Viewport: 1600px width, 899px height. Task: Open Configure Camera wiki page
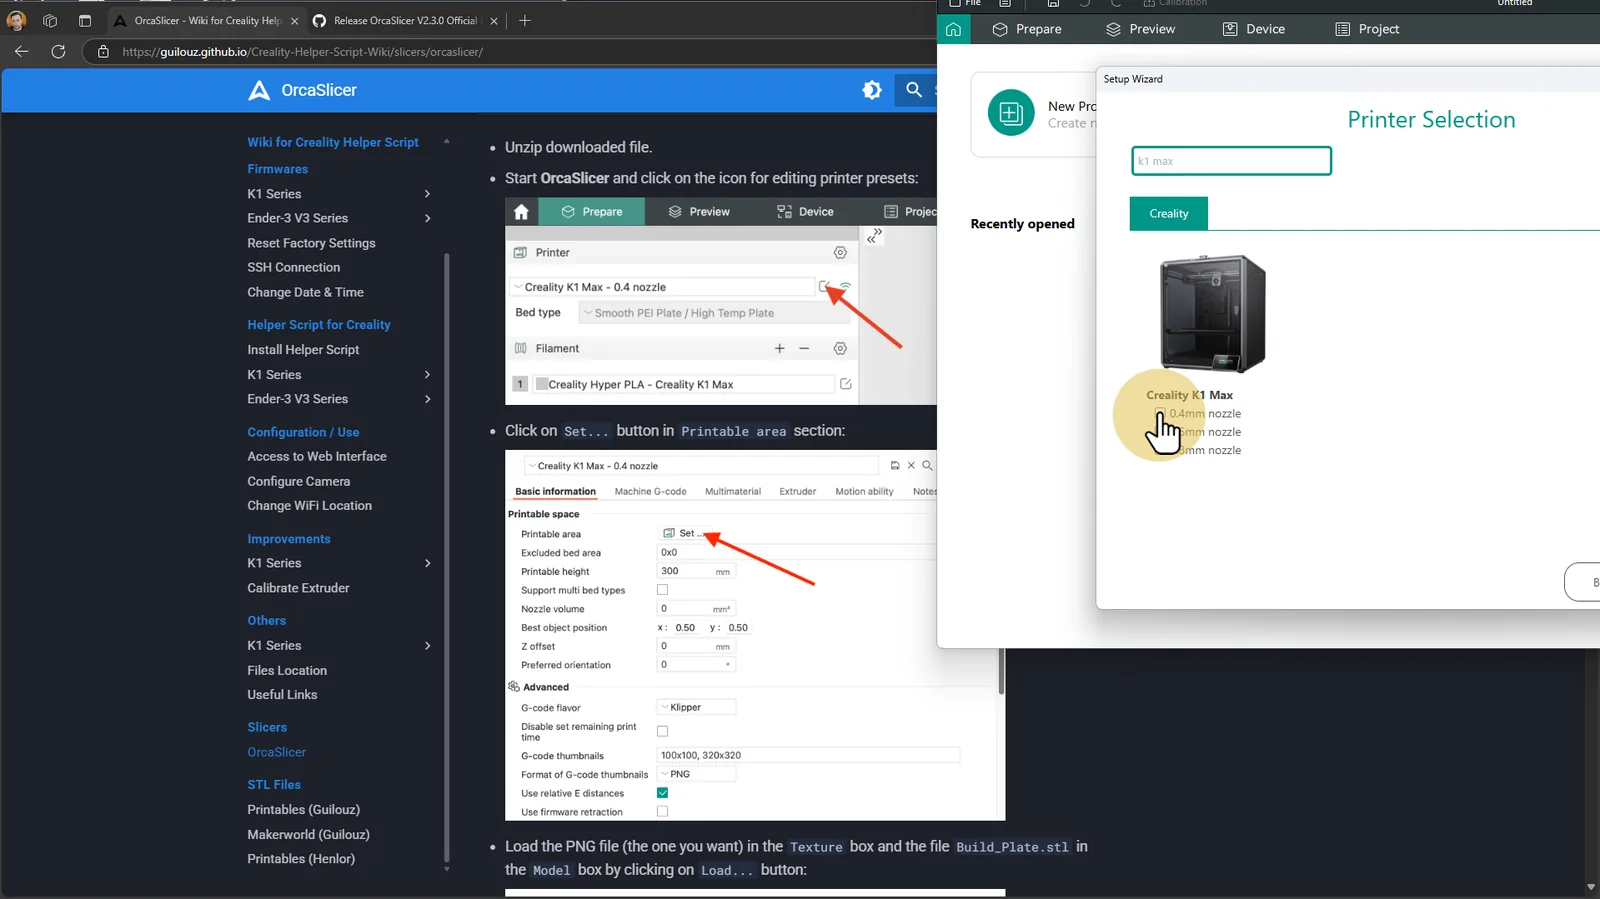pyautogui.click(x=298, y=481)
